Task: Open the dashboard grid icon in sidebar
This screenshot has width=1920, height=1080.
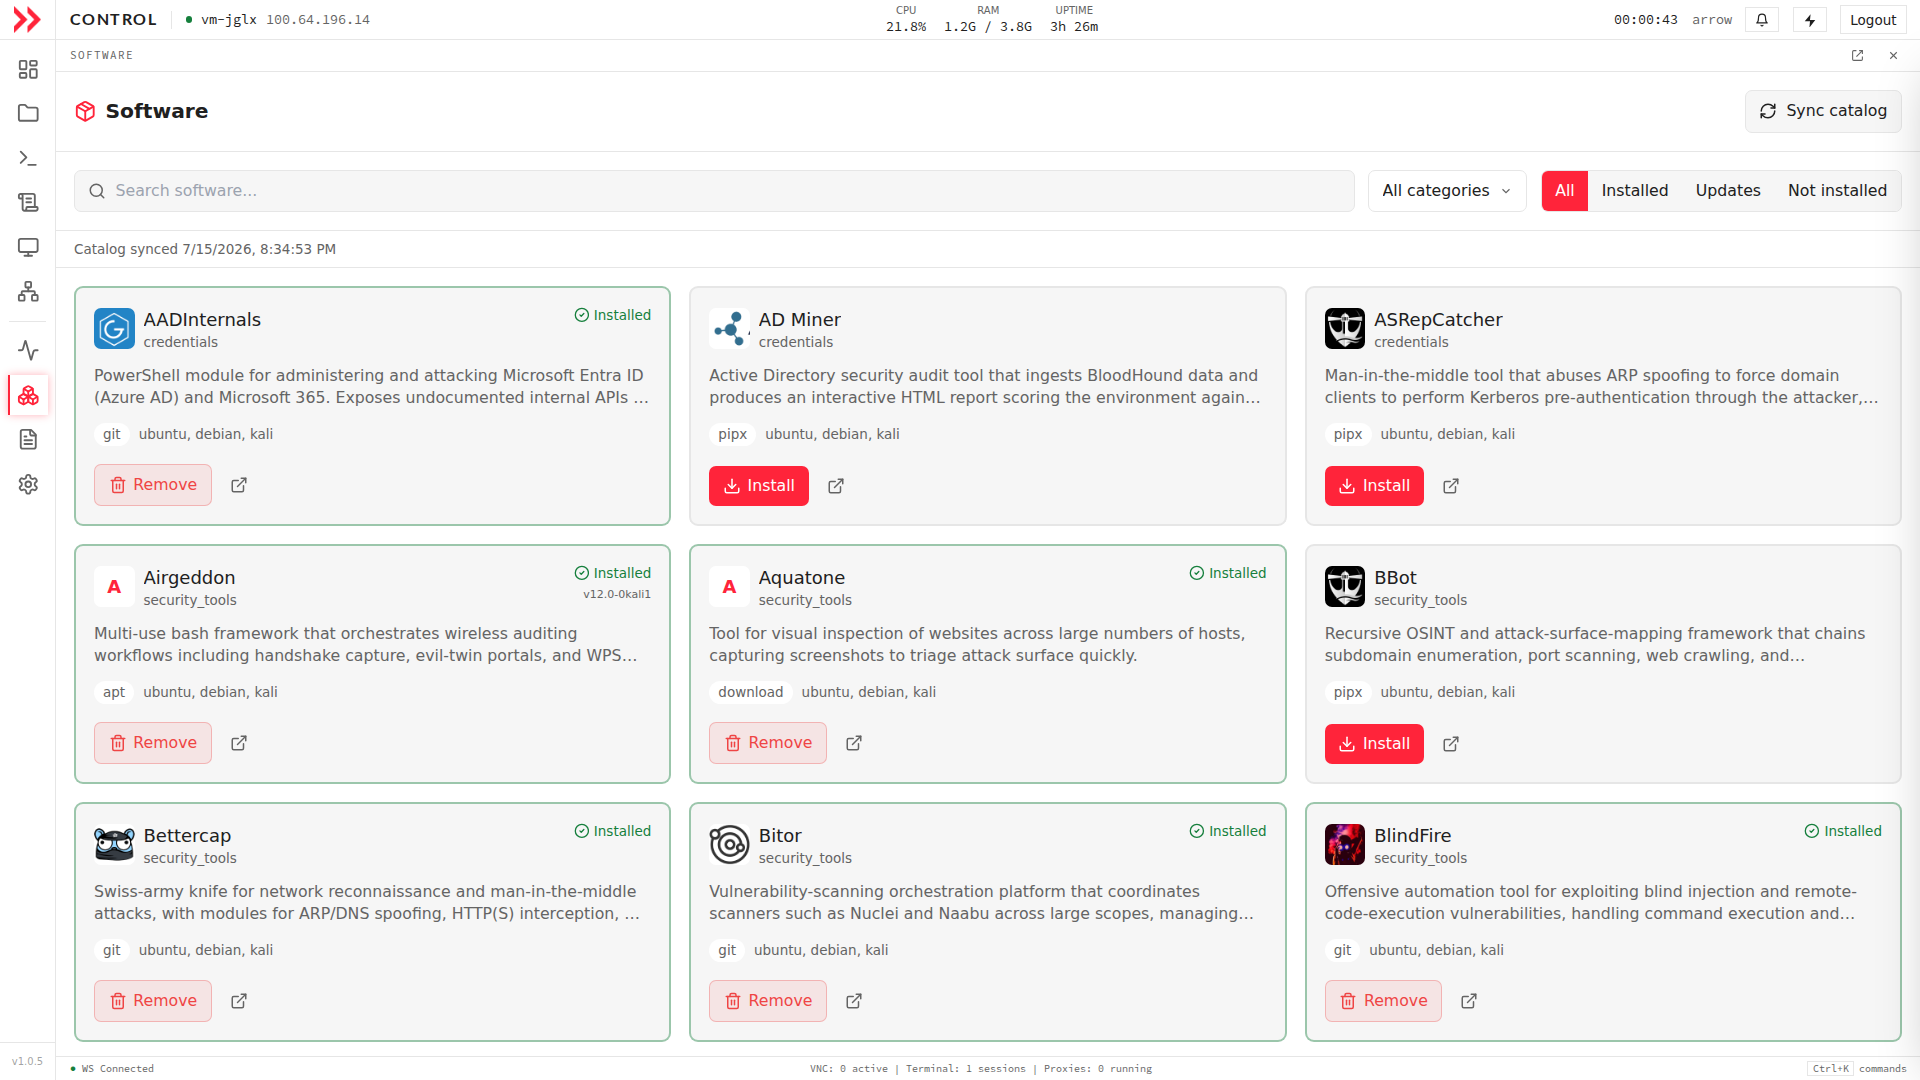Action: pyautogui.click(x=28, y=69)
